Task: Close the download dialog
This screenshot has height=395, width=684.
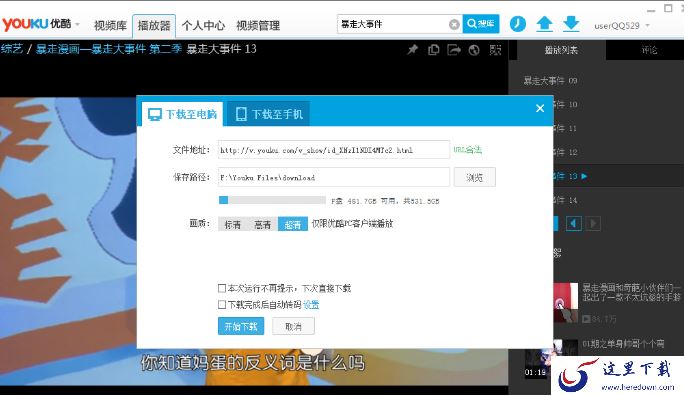Action: pos(540,108)
